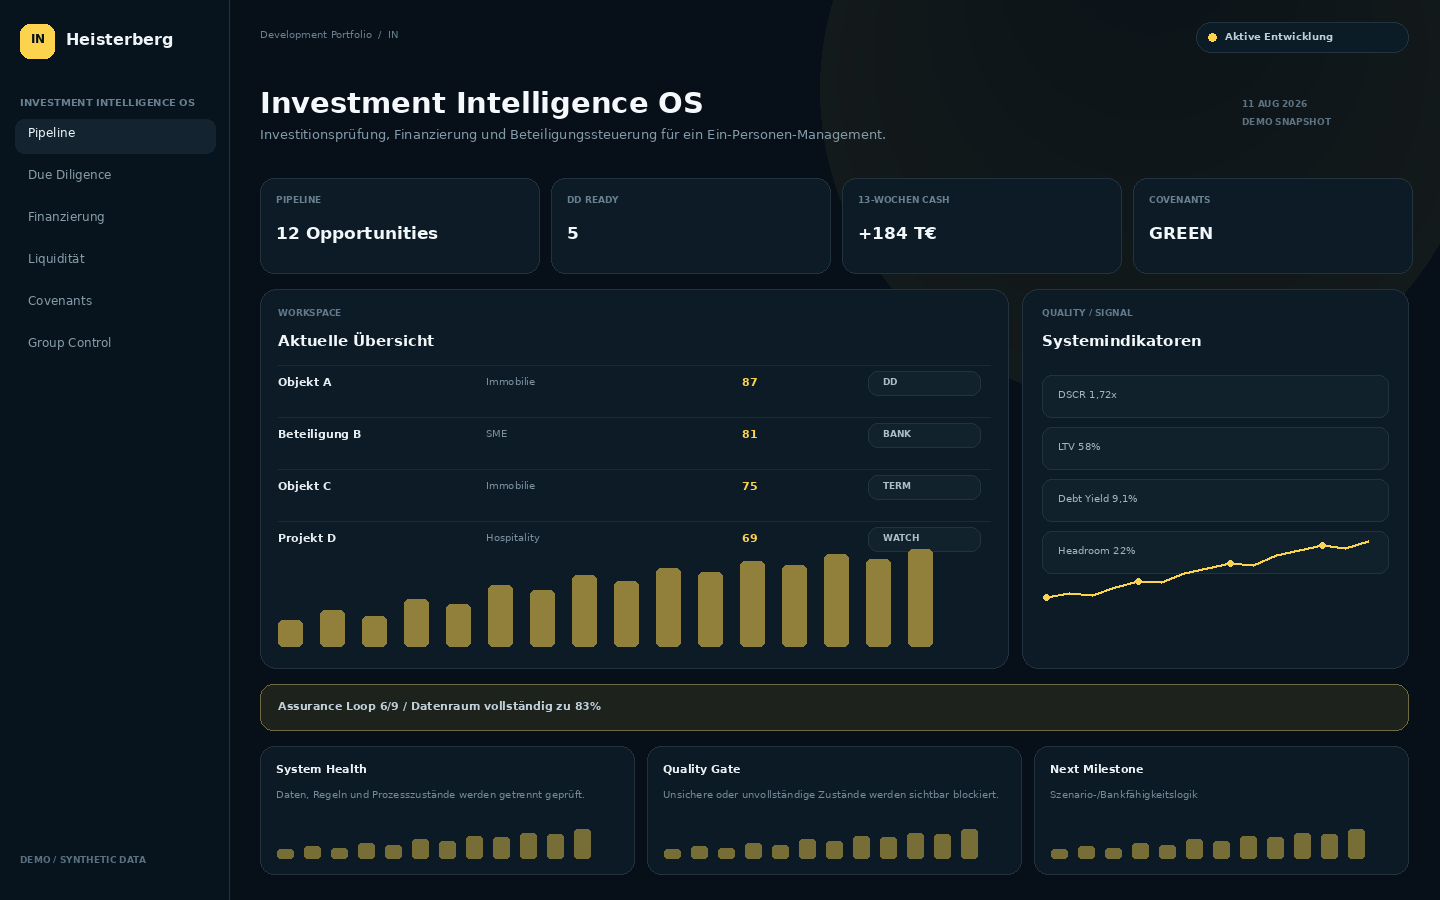Click score 69 for Projekt D
This screenshot has width=1440, height=900.
[750, 538]
